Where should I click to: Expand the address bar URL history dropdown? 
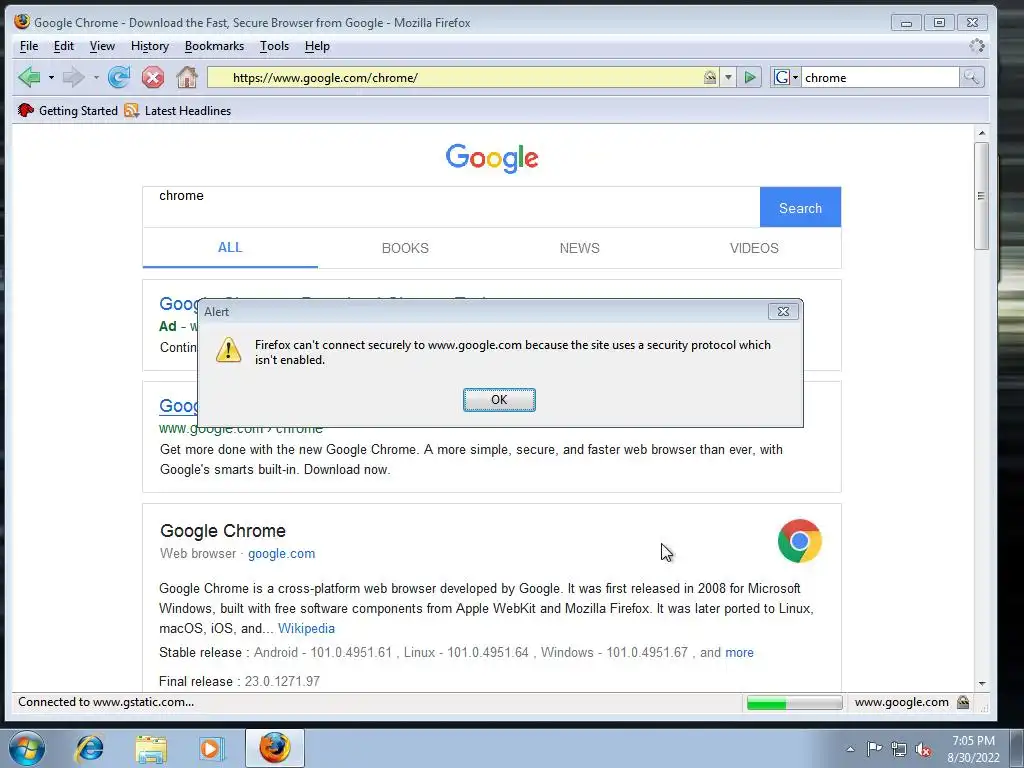728,78
